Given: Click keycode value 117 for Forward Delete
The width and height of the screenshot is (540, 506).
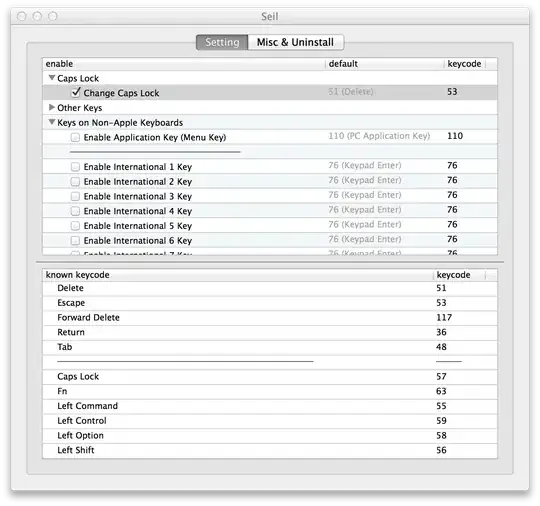Looking at the screenshot, I should pos(444,318).
